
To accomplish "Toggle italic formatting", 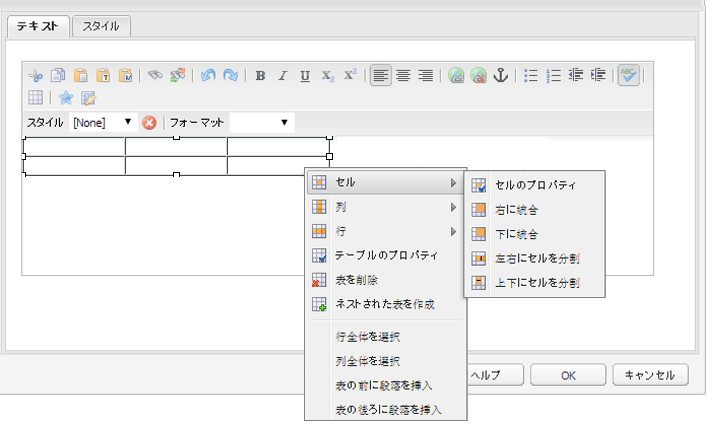I will (x=283, y=75).
